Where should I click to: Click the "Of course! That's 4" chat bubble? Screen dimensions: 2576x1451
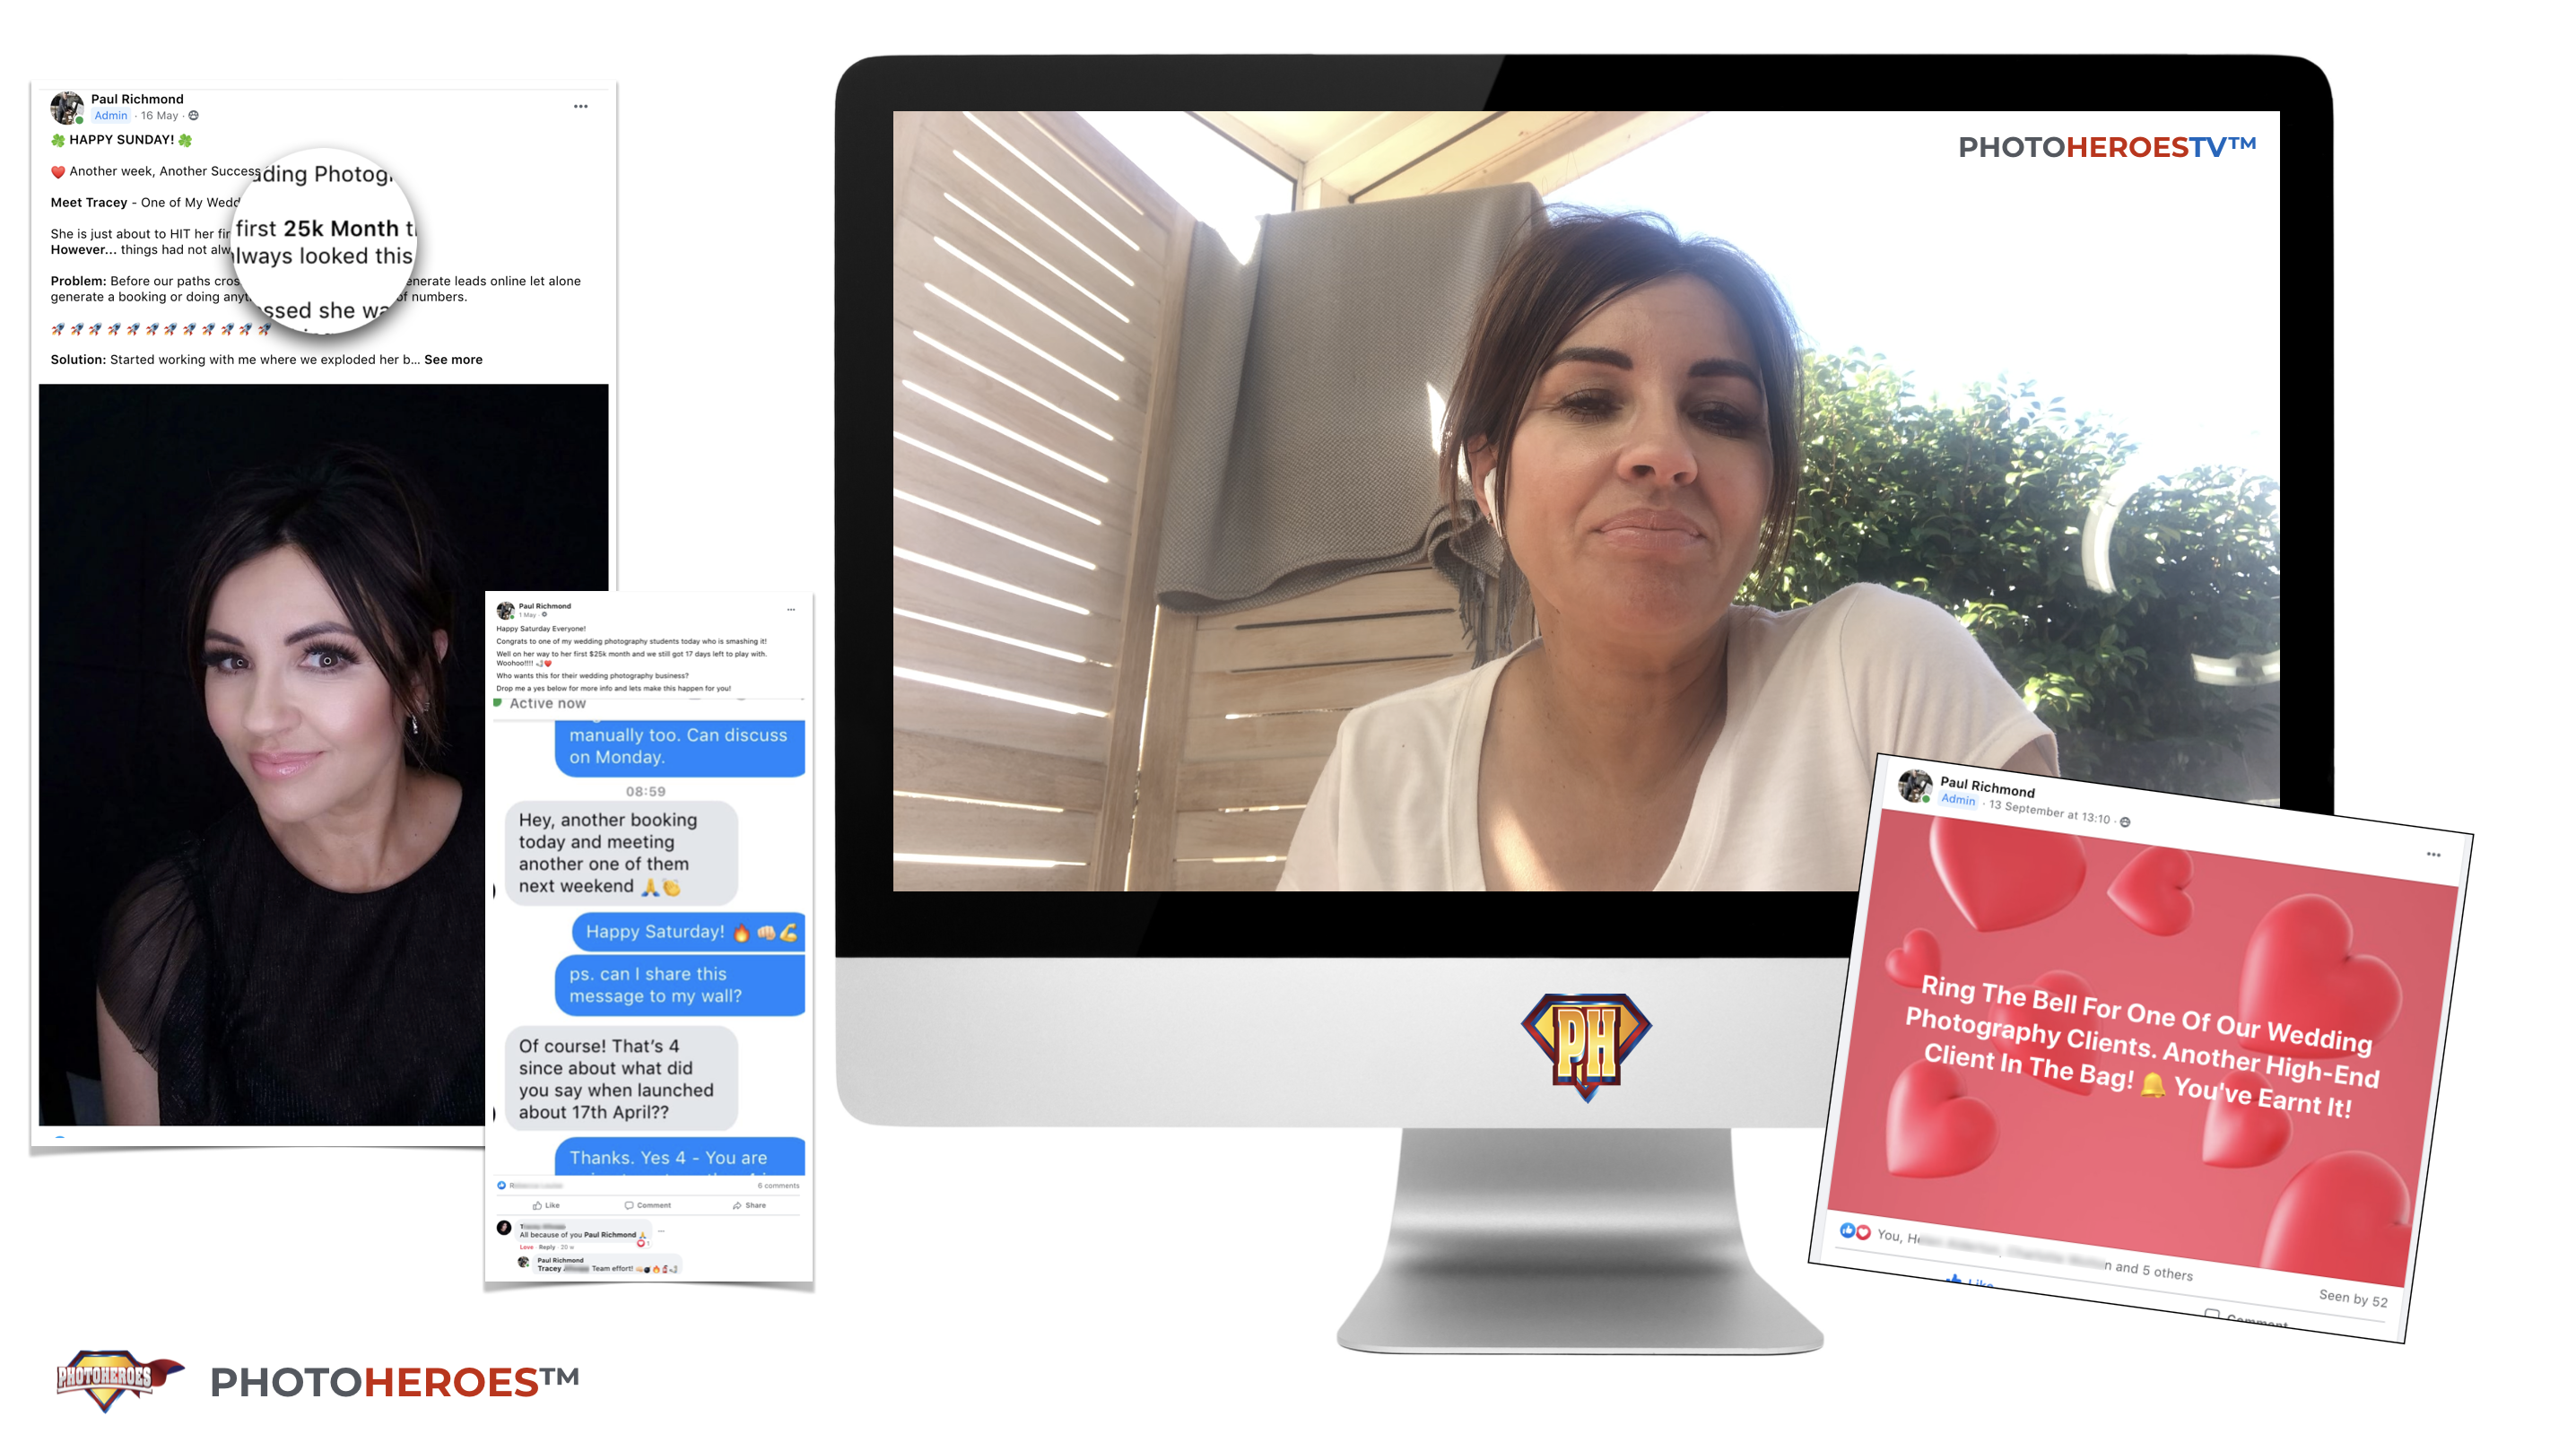pyautogui.click(x=620, y=1079)
